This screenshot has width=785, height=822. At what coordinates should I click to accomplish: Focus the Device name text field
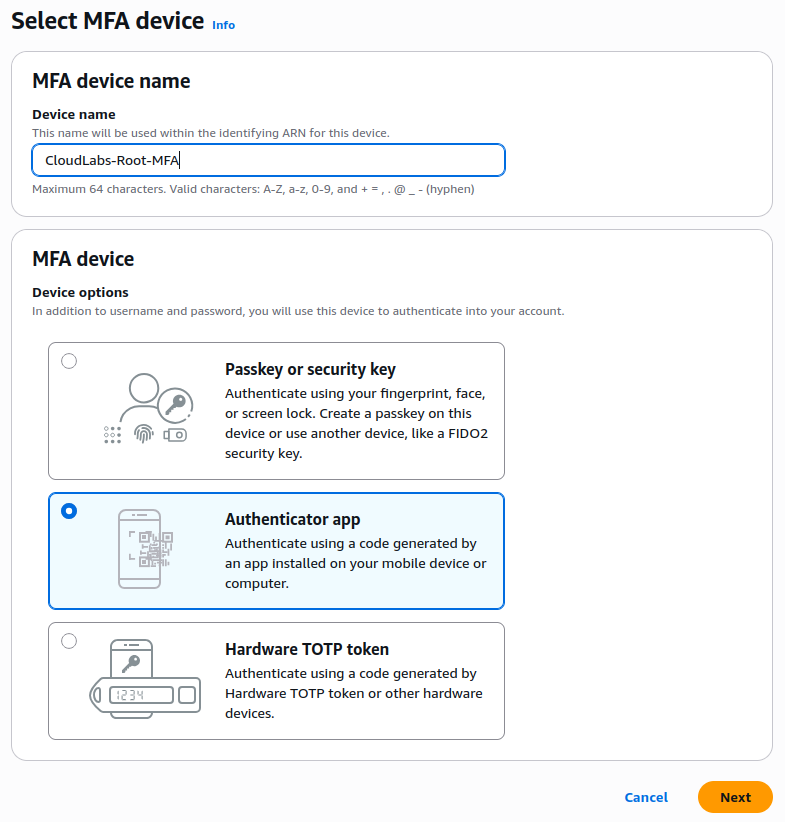click(x=268, y=160)
